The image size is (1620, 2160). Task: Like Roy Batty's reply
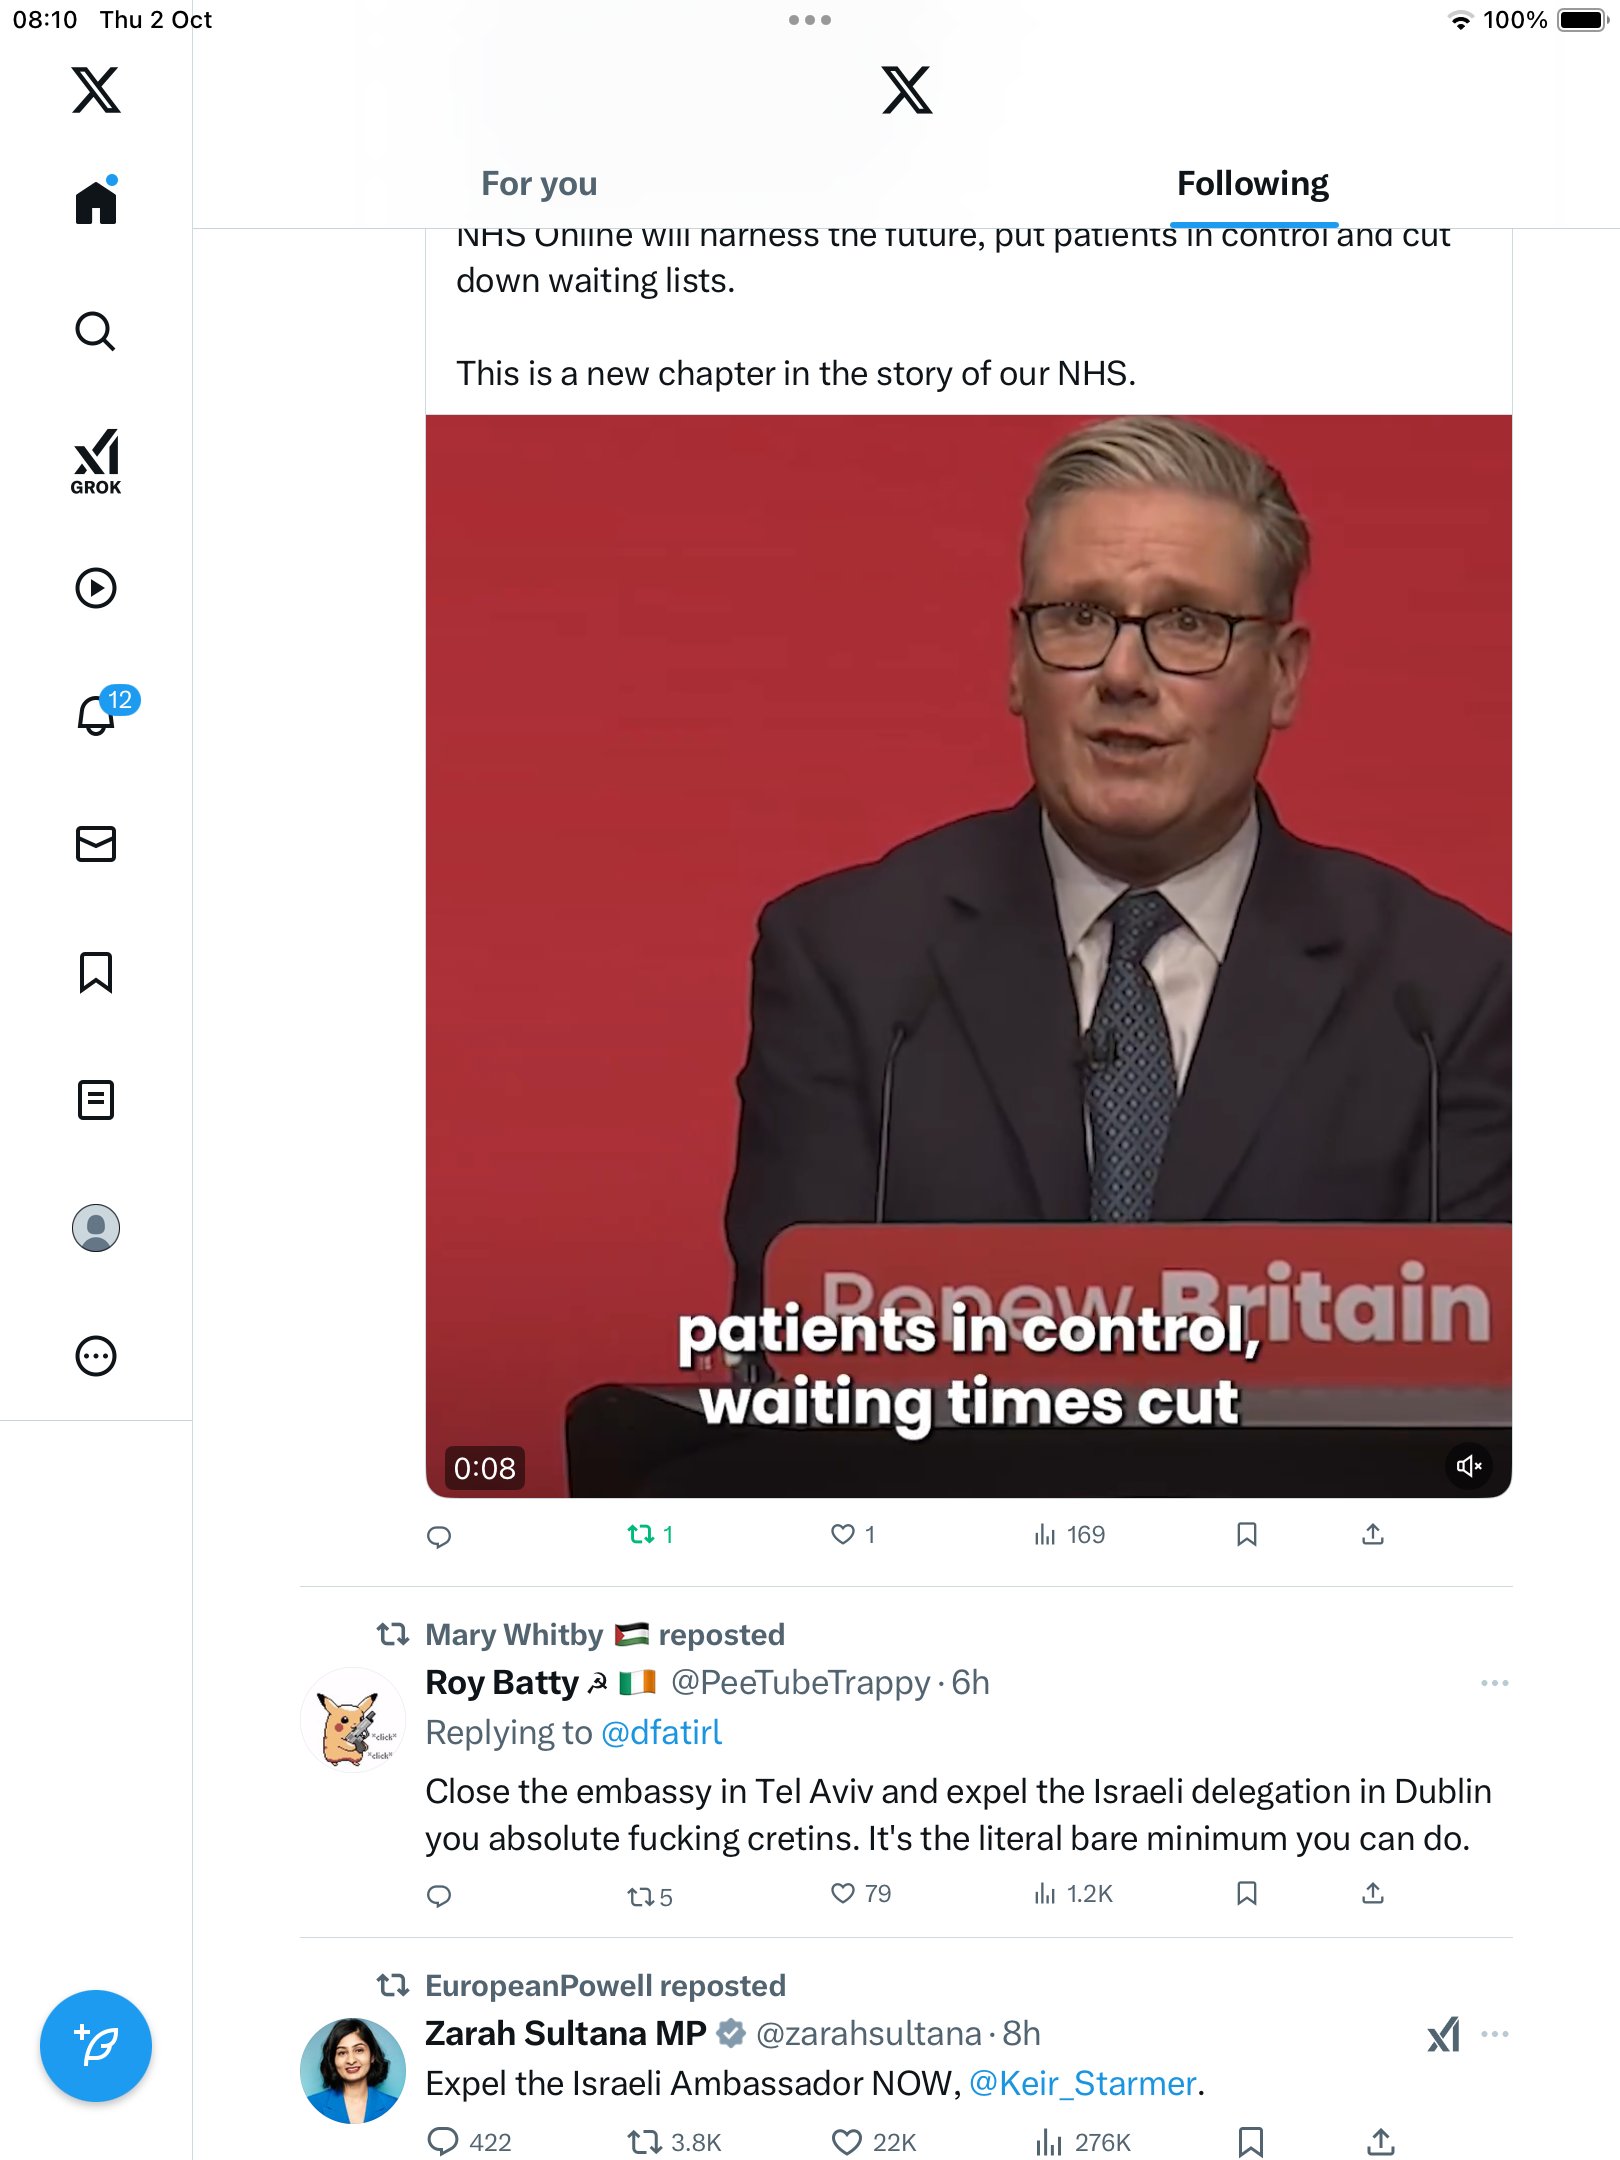(x=843, y=1893)
